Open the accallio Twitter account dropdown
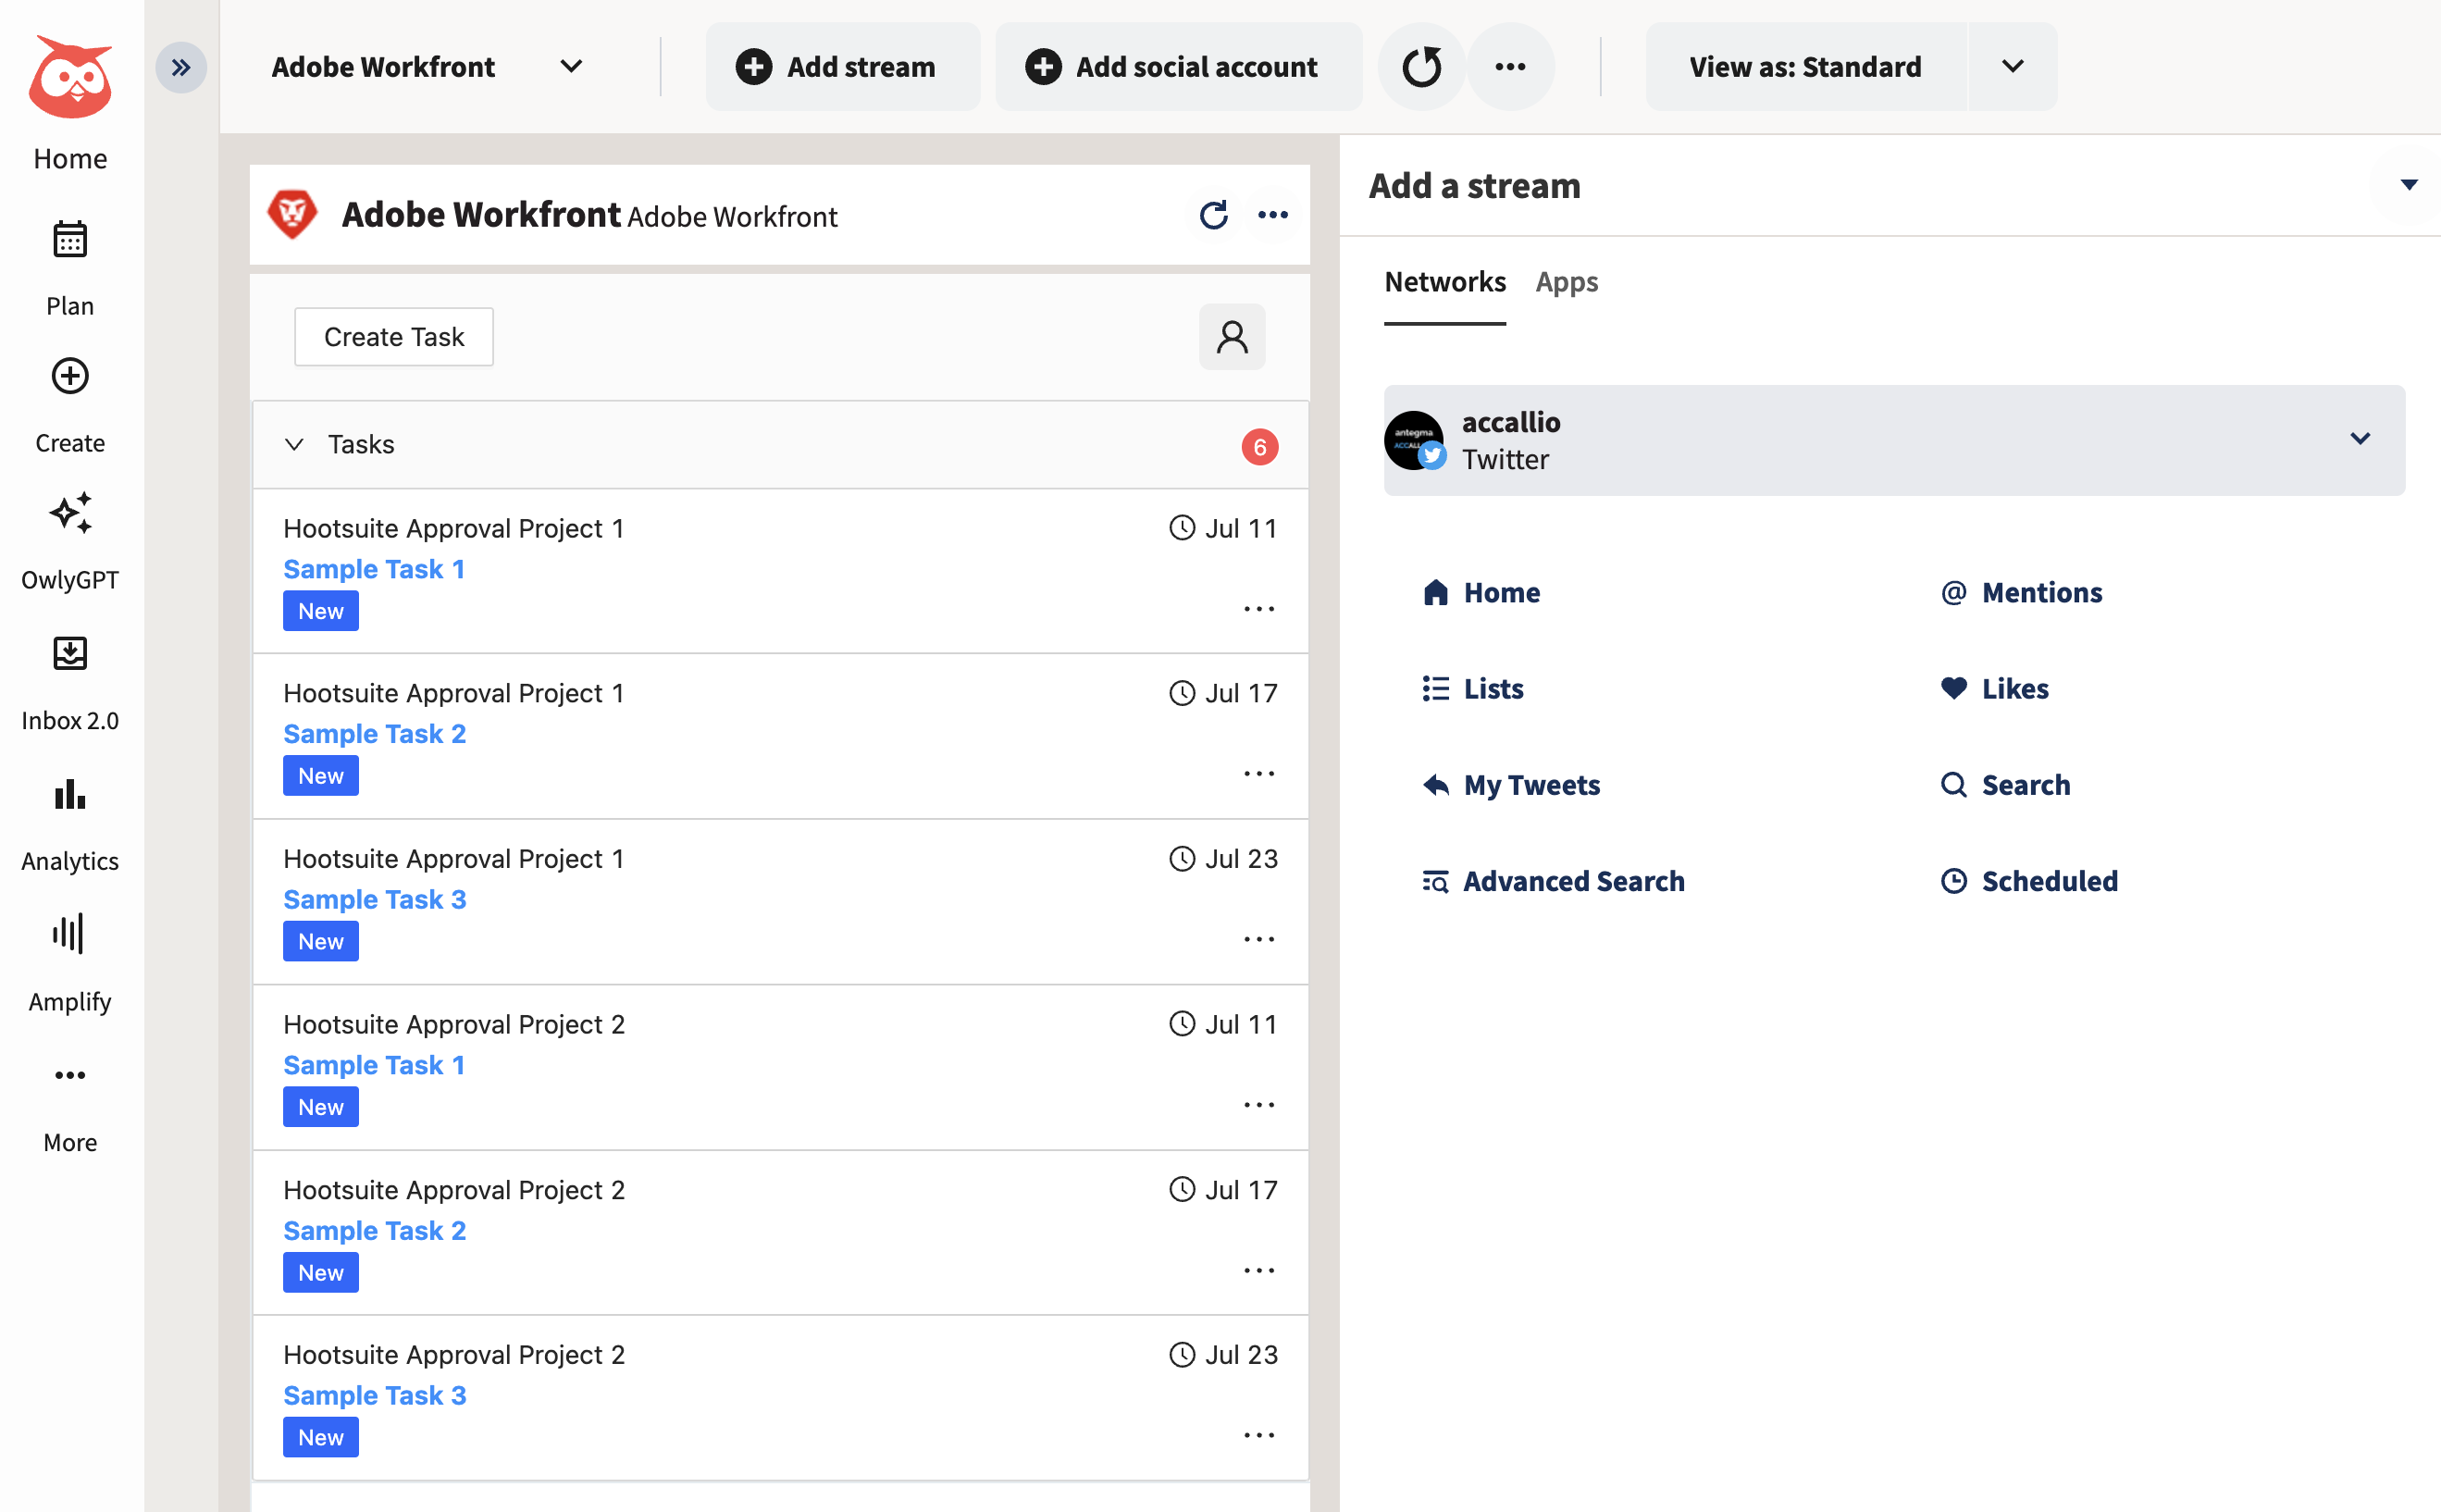This screenshot has height=1512, width=2441. point(2360,439)
